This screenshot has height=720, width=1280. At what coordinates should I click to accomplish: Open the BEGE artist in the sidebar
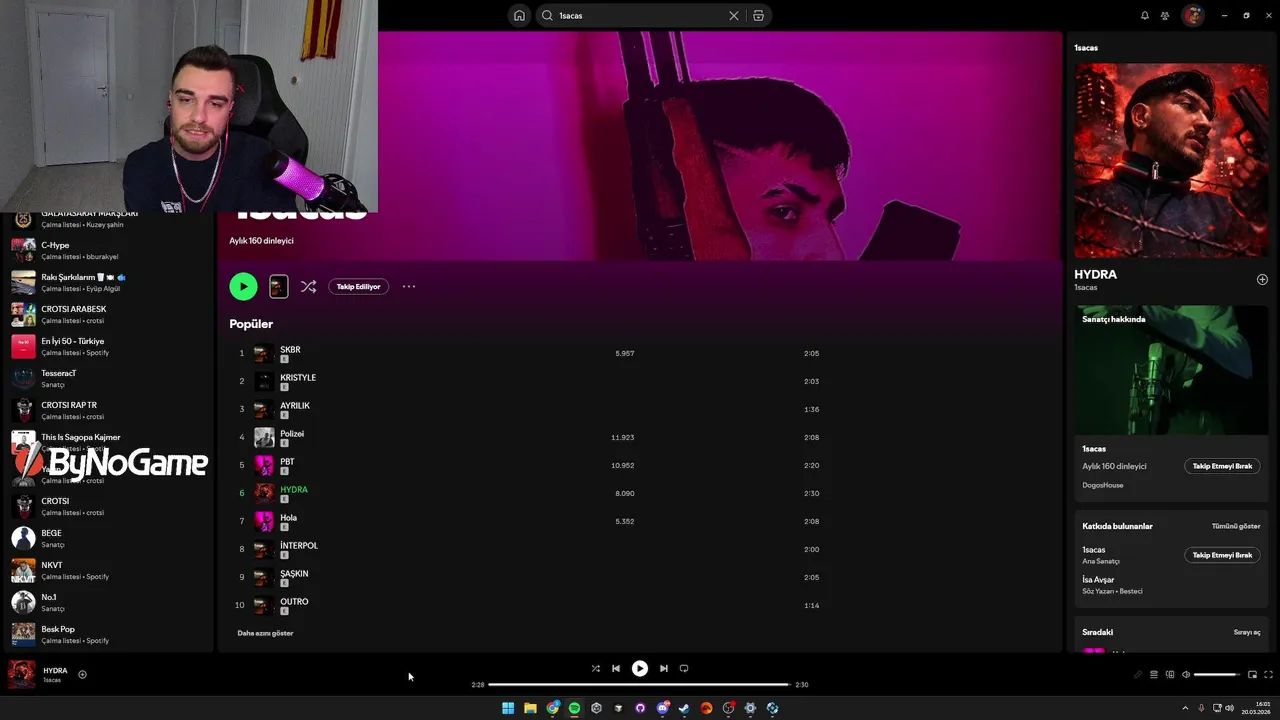coord(108,538)
